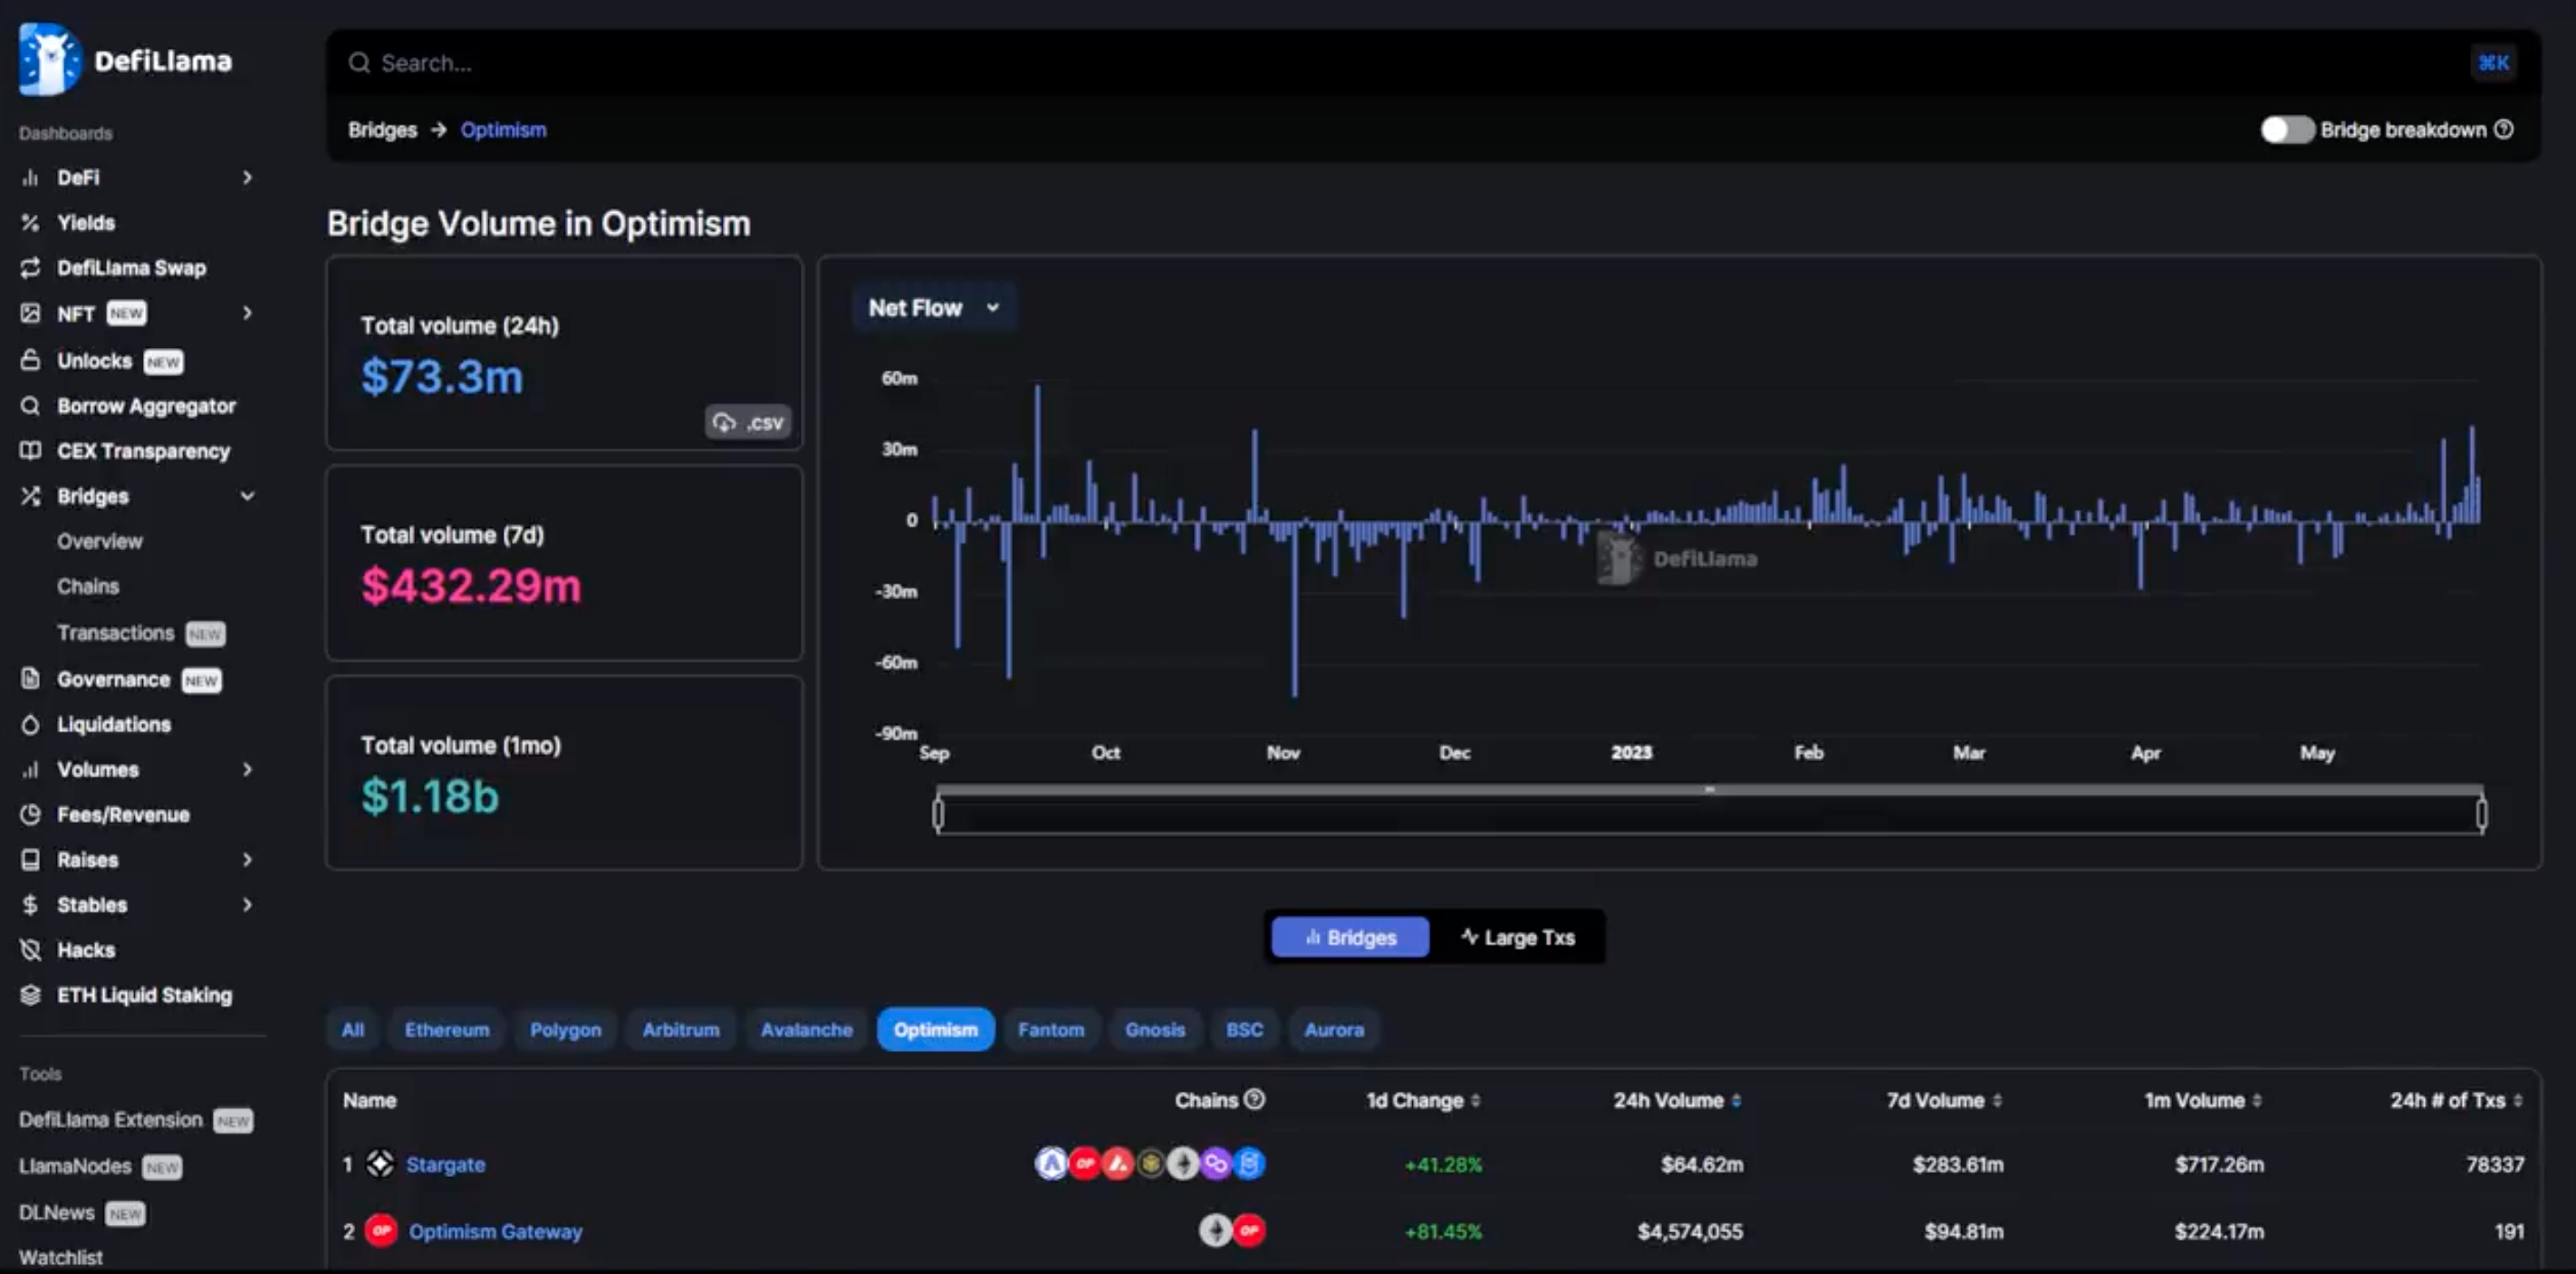Viewport: 2576px width, 1274px height.
Task: Click the Yields percent icon
Action: coord(30,223)
